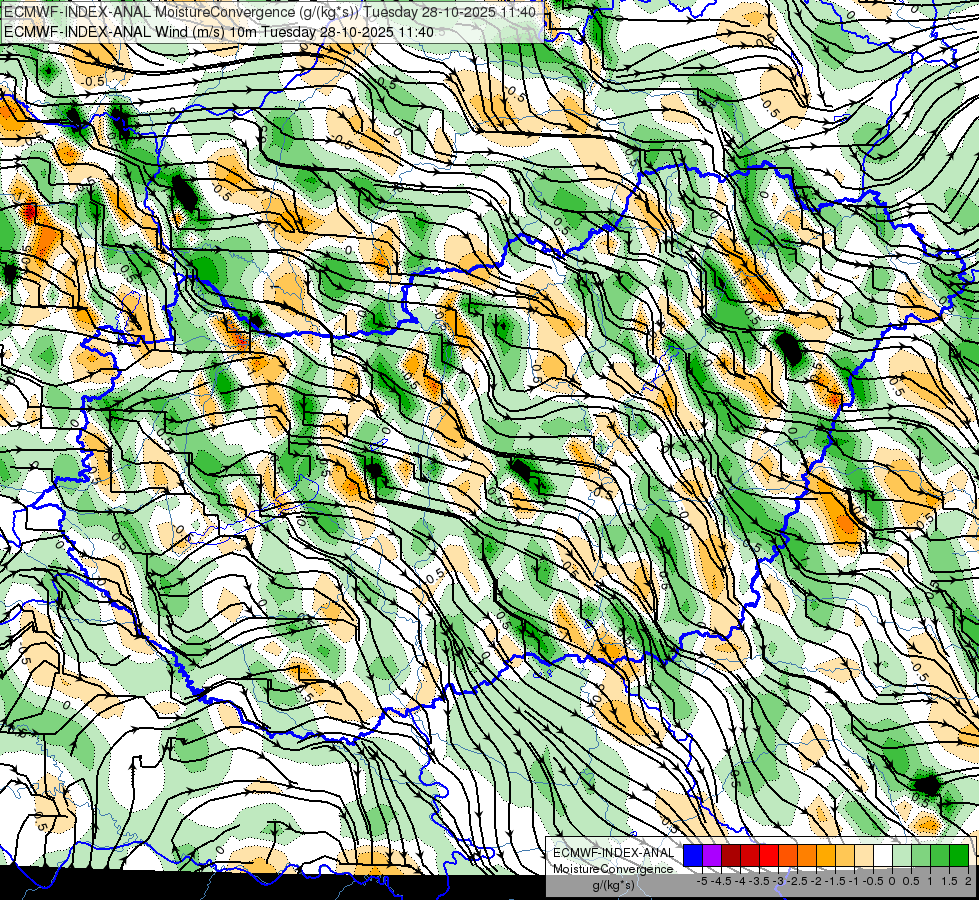Click the MoistureConvergence title line at top
Image resolution: width=979 pixels, height=900 pixels.
click(x=269, y=11)
